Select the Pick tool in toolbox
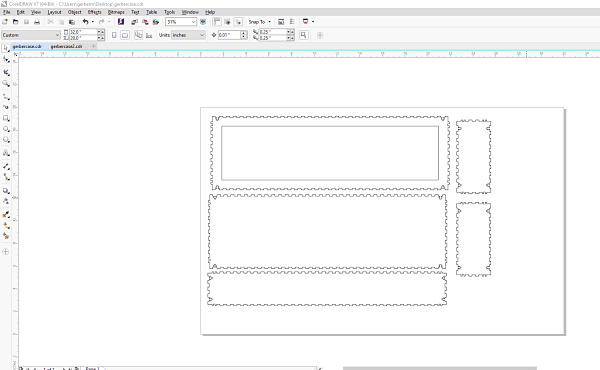This screenshot has width=600, height=370. tap(5, 49)
